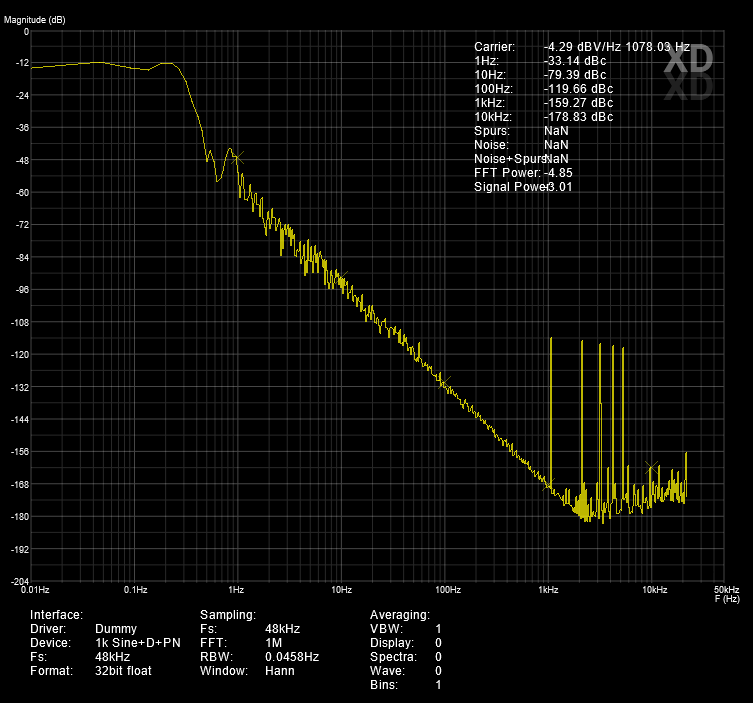Select the 10Hz reading -79.39 dBc

pyautogui.click(x=575, y=75)
